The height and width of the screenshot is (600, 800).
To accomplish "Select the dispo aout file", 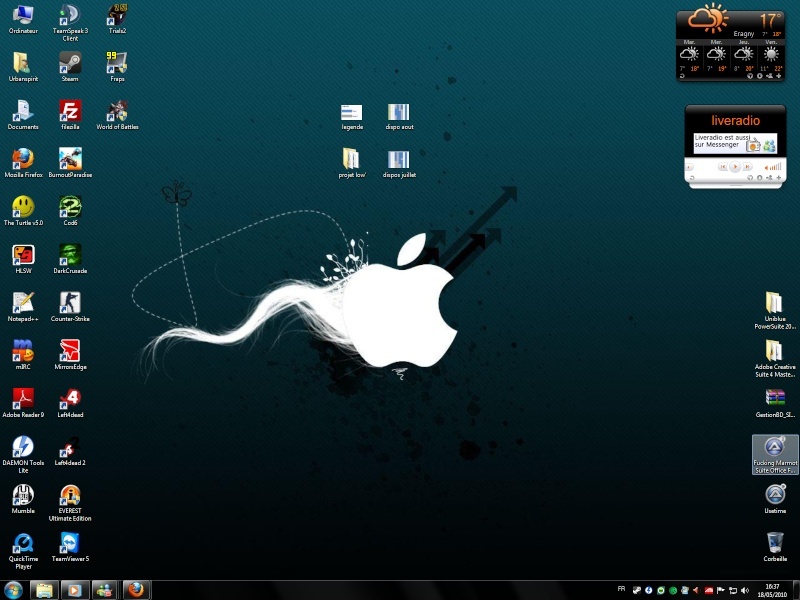I will pyautogui.click(x=399, y=116).
